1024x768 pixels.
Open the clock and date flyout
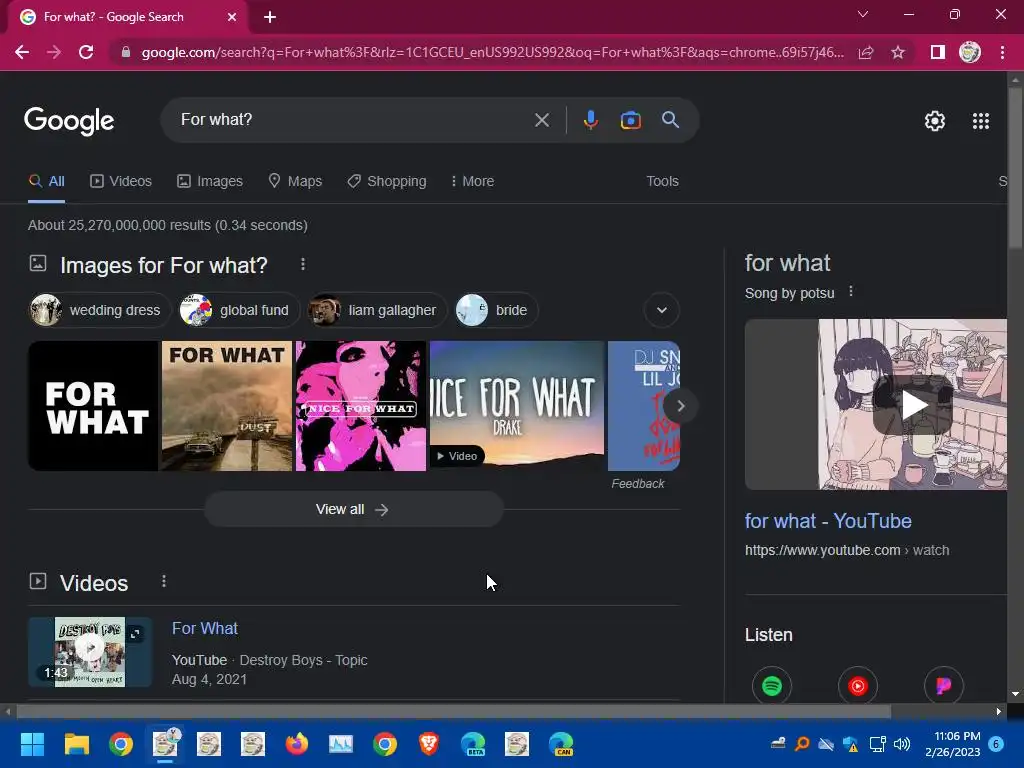[953, 744]
